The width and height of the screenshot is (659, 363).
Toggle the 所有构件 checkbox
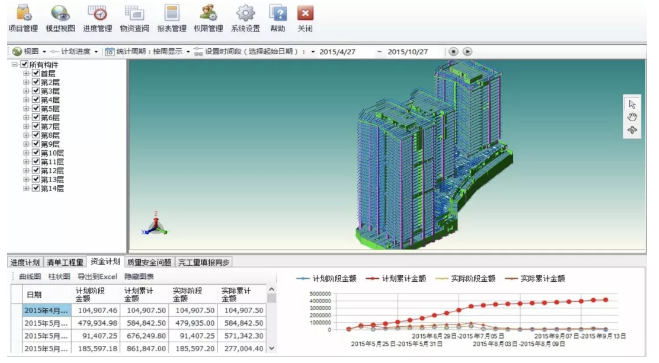24,64
